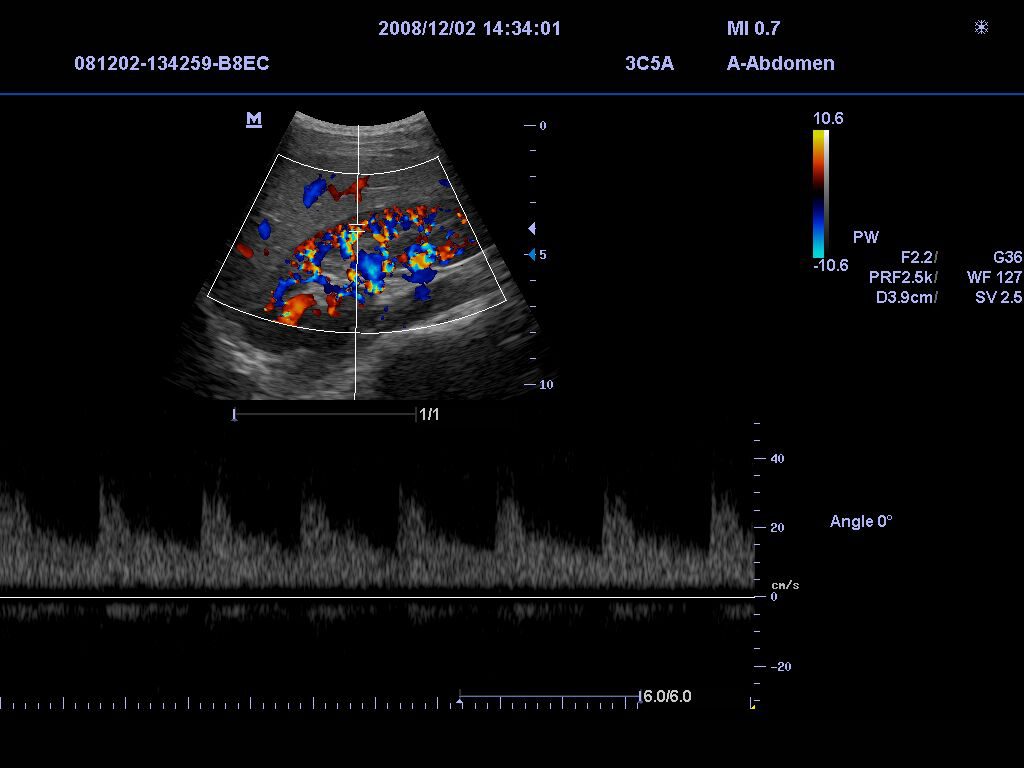Click the M orientation marker
The image size is (1024, 768).
point(254,120)
